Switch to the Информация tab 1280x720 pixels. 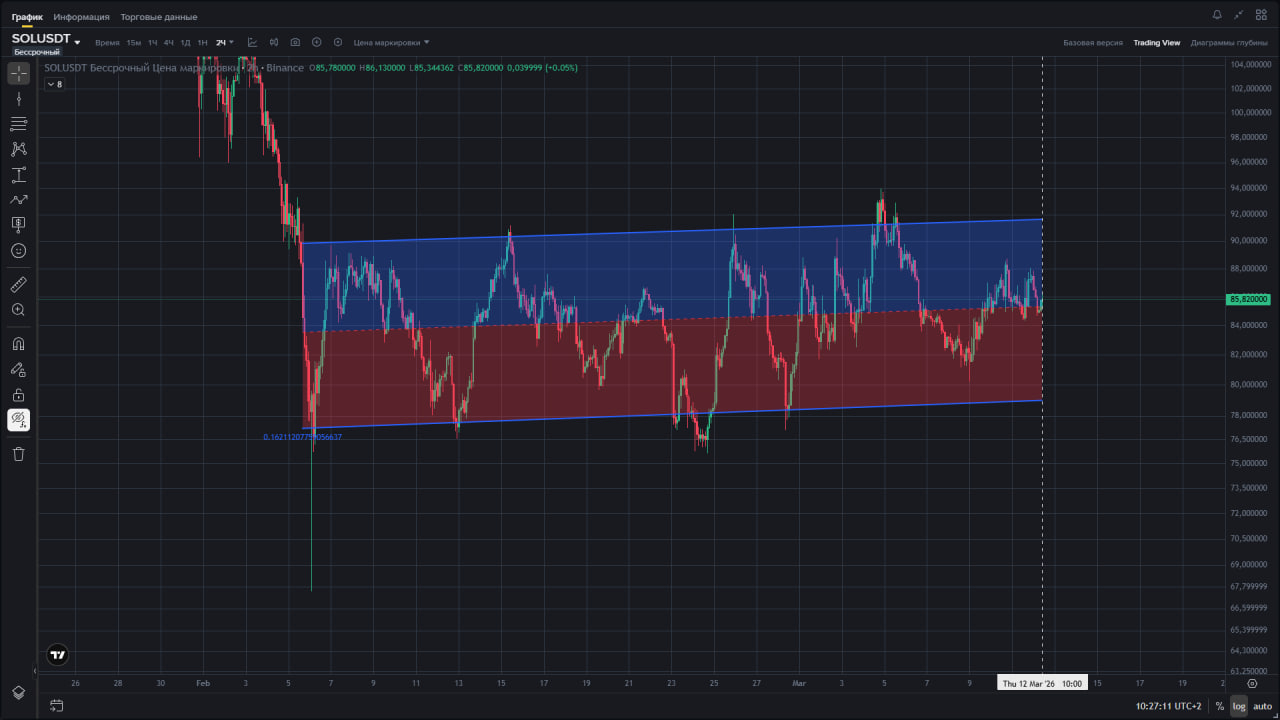[x=82, y=17]
